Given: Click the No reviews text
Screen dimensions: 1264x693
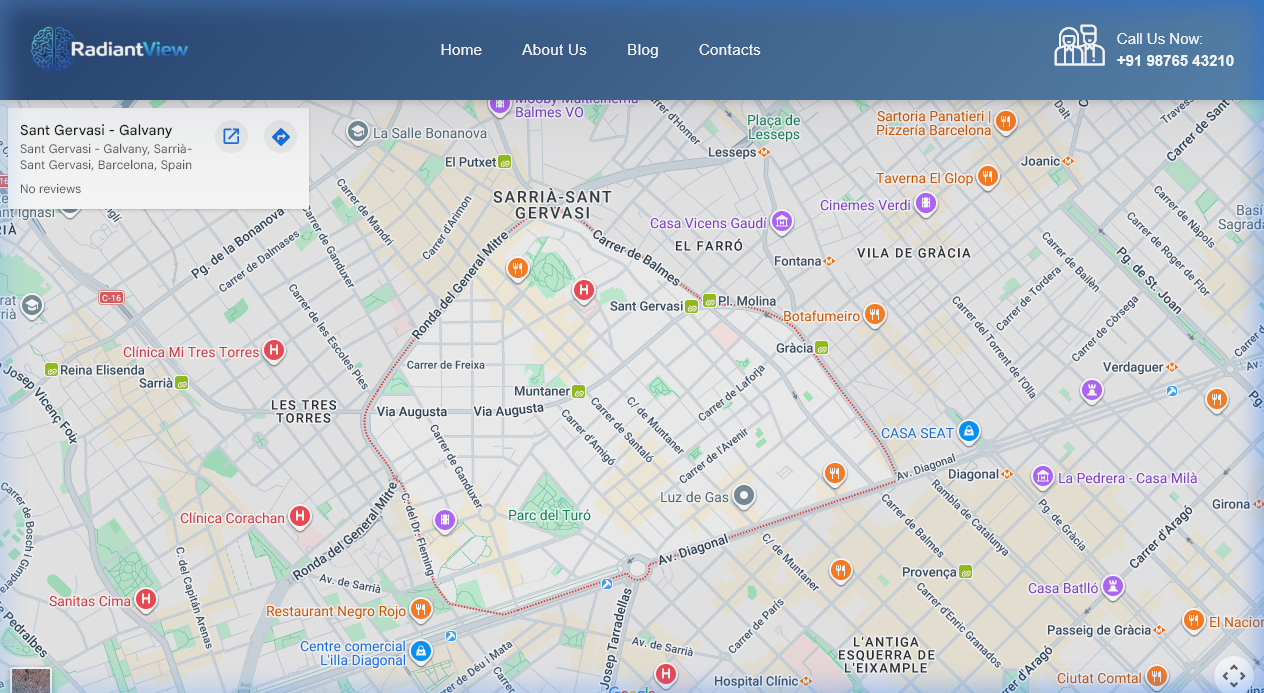Looking at the screenshot, I should (51, 189).
